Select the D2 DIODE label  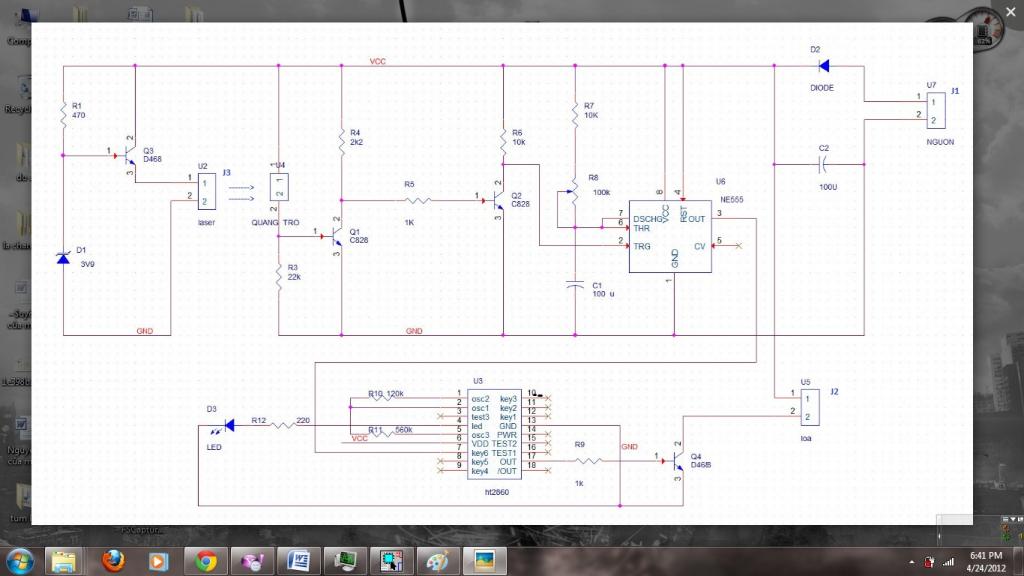[822, 88]
